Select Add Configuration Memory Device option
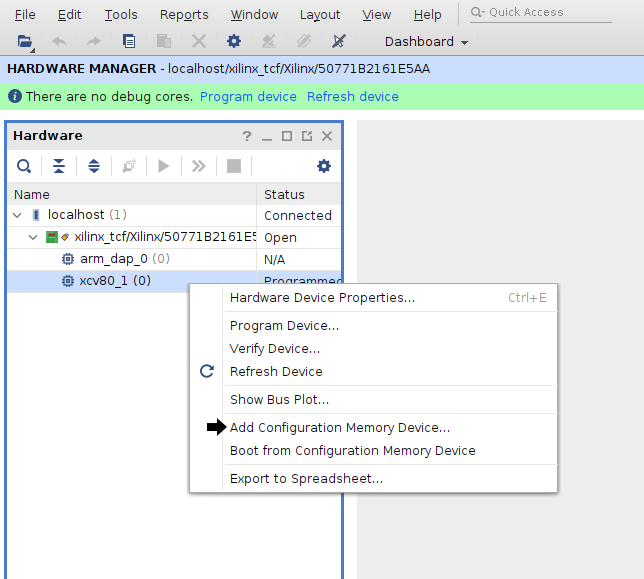 [x=340, y=428]
